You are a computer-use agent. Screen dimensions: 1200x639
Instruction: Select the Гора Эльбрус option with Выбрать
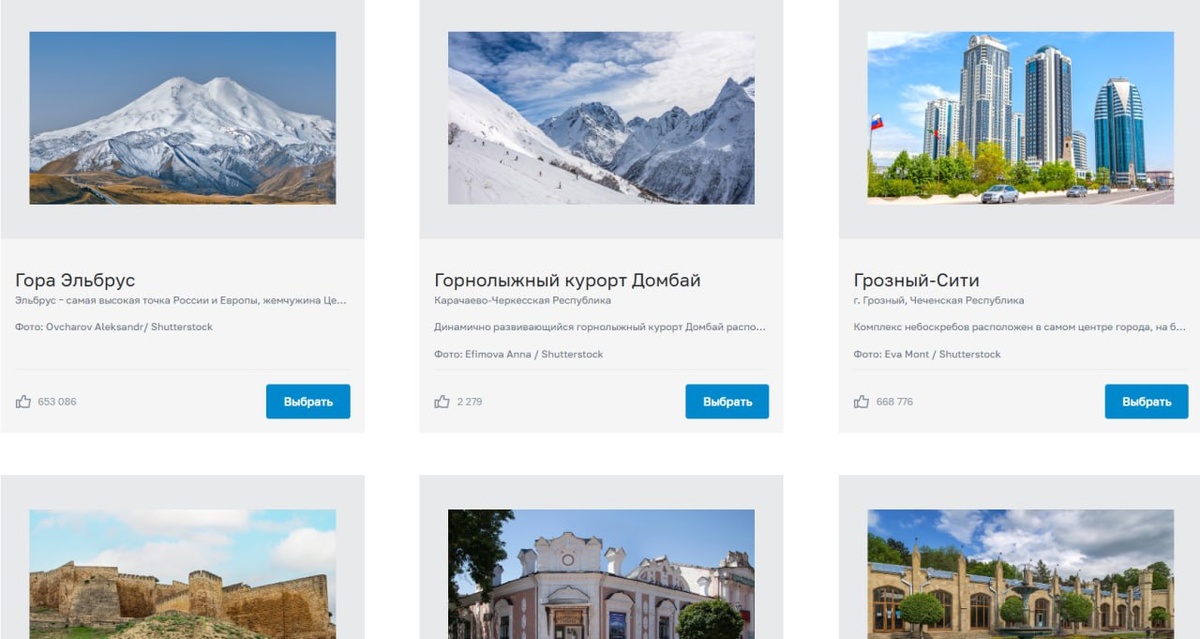[308, 401]
